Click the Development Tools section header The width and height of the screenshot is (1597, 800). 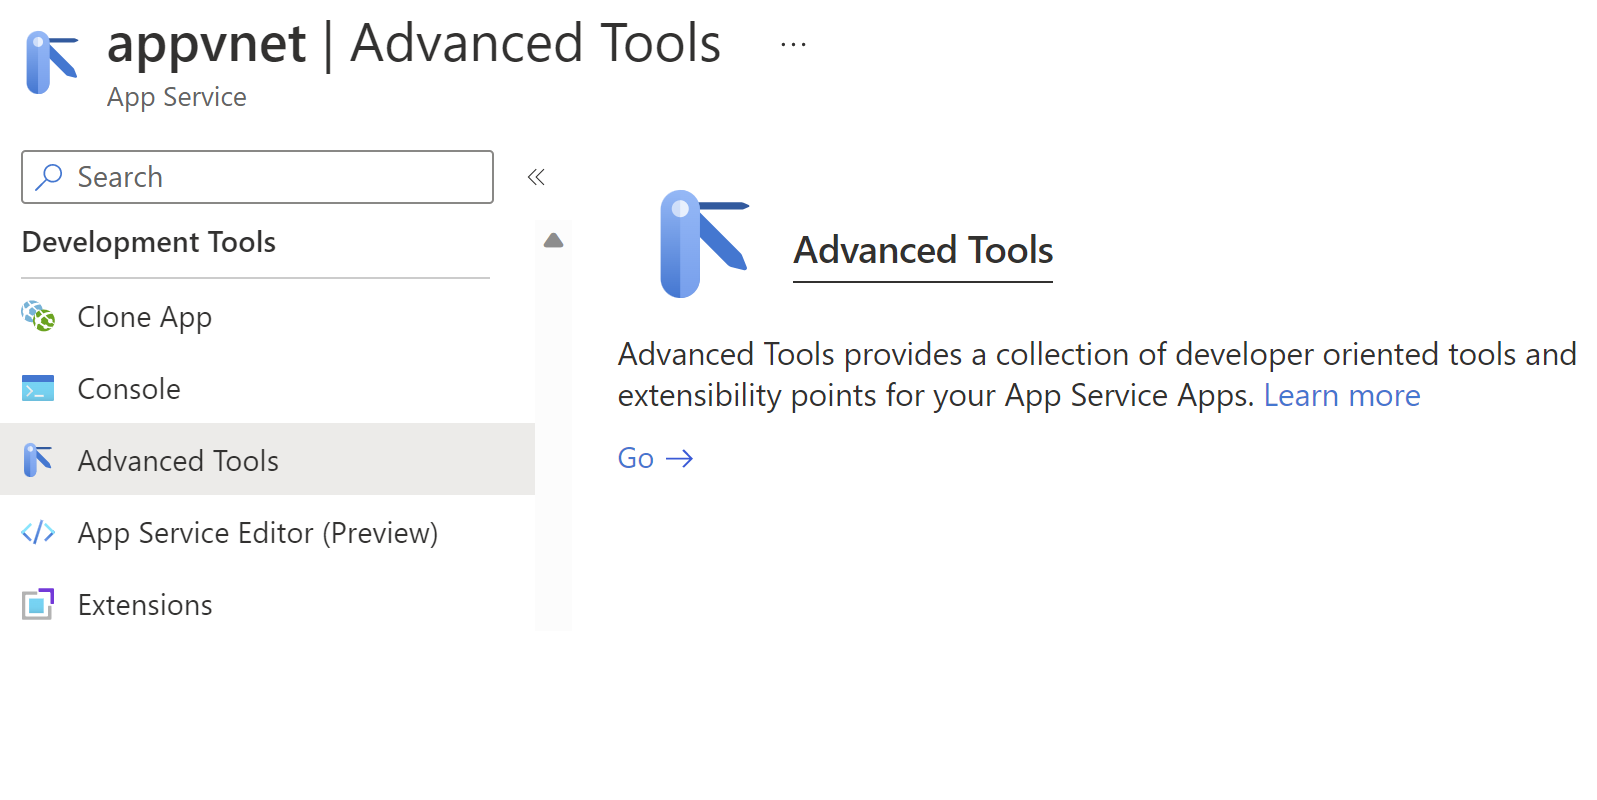click(149, 242)
